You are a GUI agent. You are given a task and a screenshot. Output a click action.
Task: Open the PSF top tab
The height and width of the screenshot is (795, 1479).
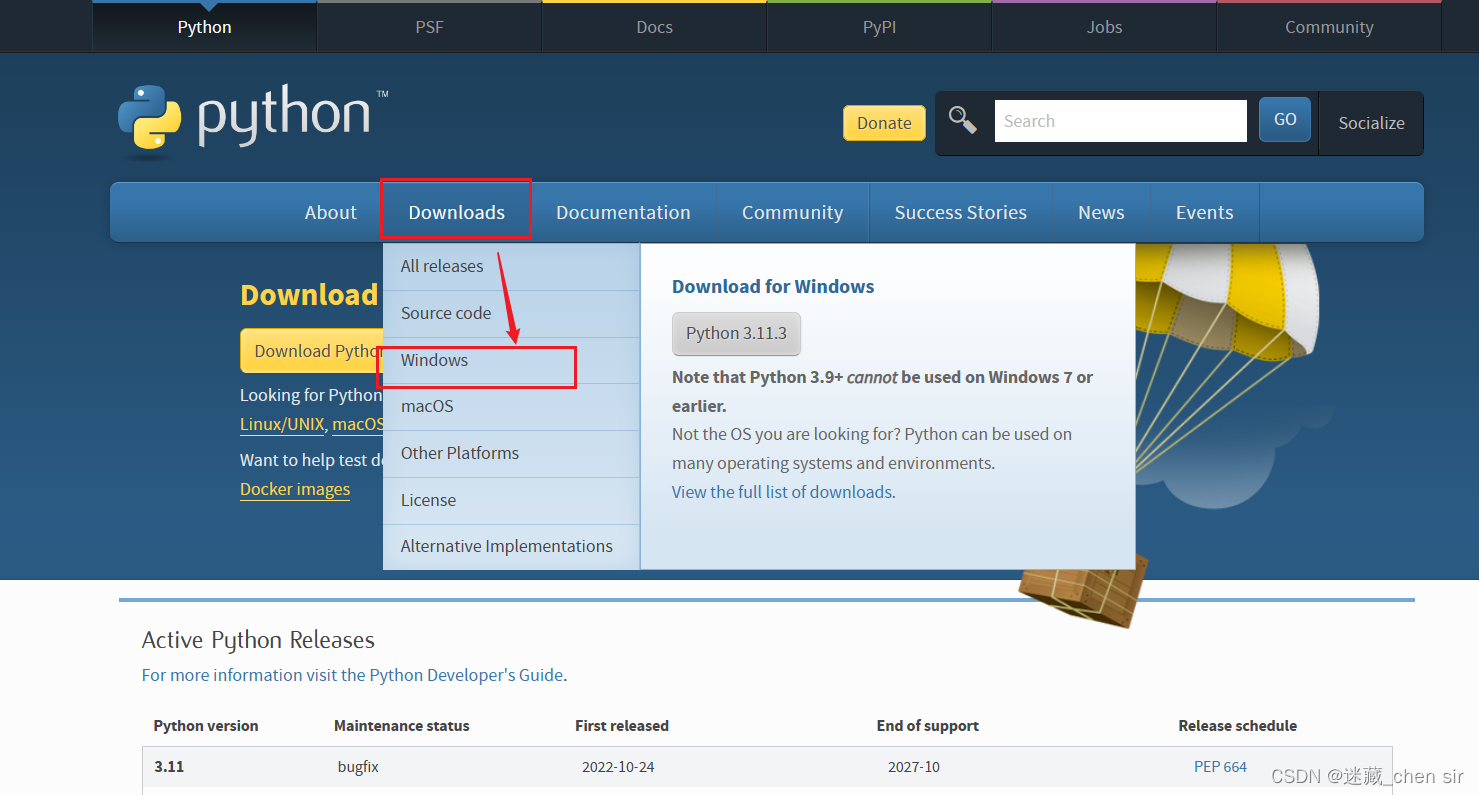(429, 27)
